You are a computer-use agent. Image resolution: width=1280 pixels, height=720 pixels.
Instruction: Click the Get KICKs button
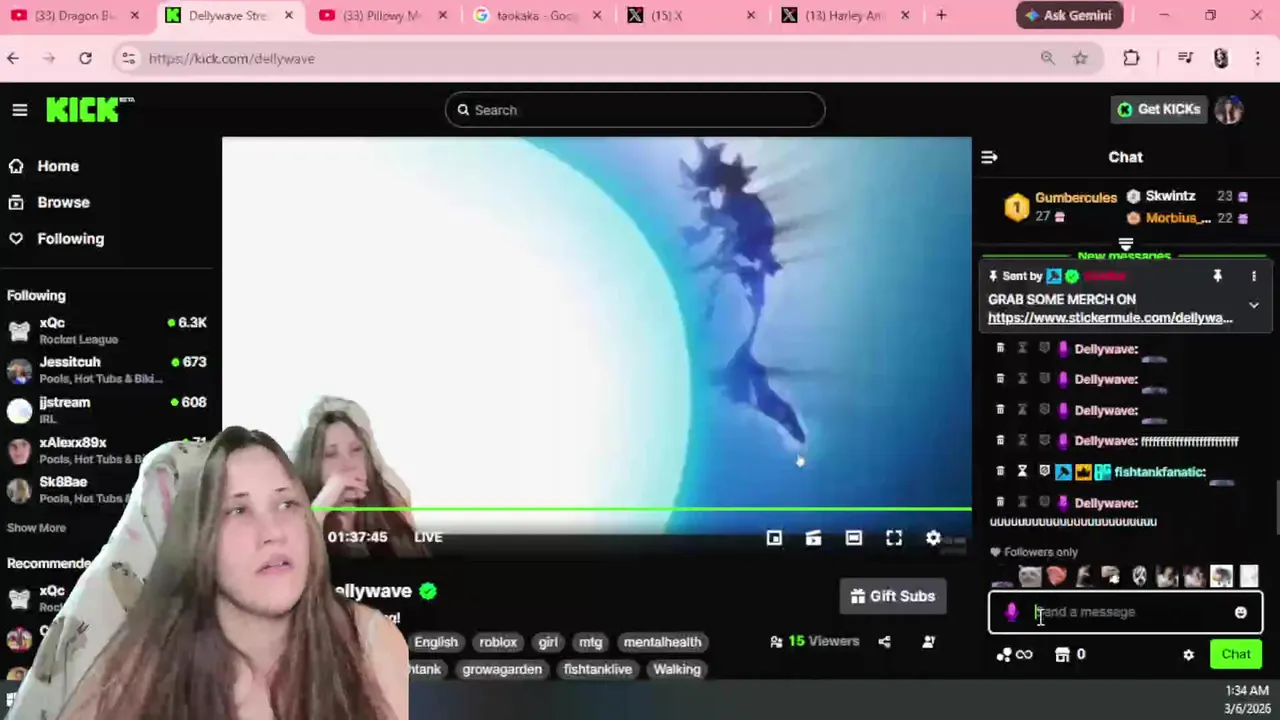coord(1159,109)
